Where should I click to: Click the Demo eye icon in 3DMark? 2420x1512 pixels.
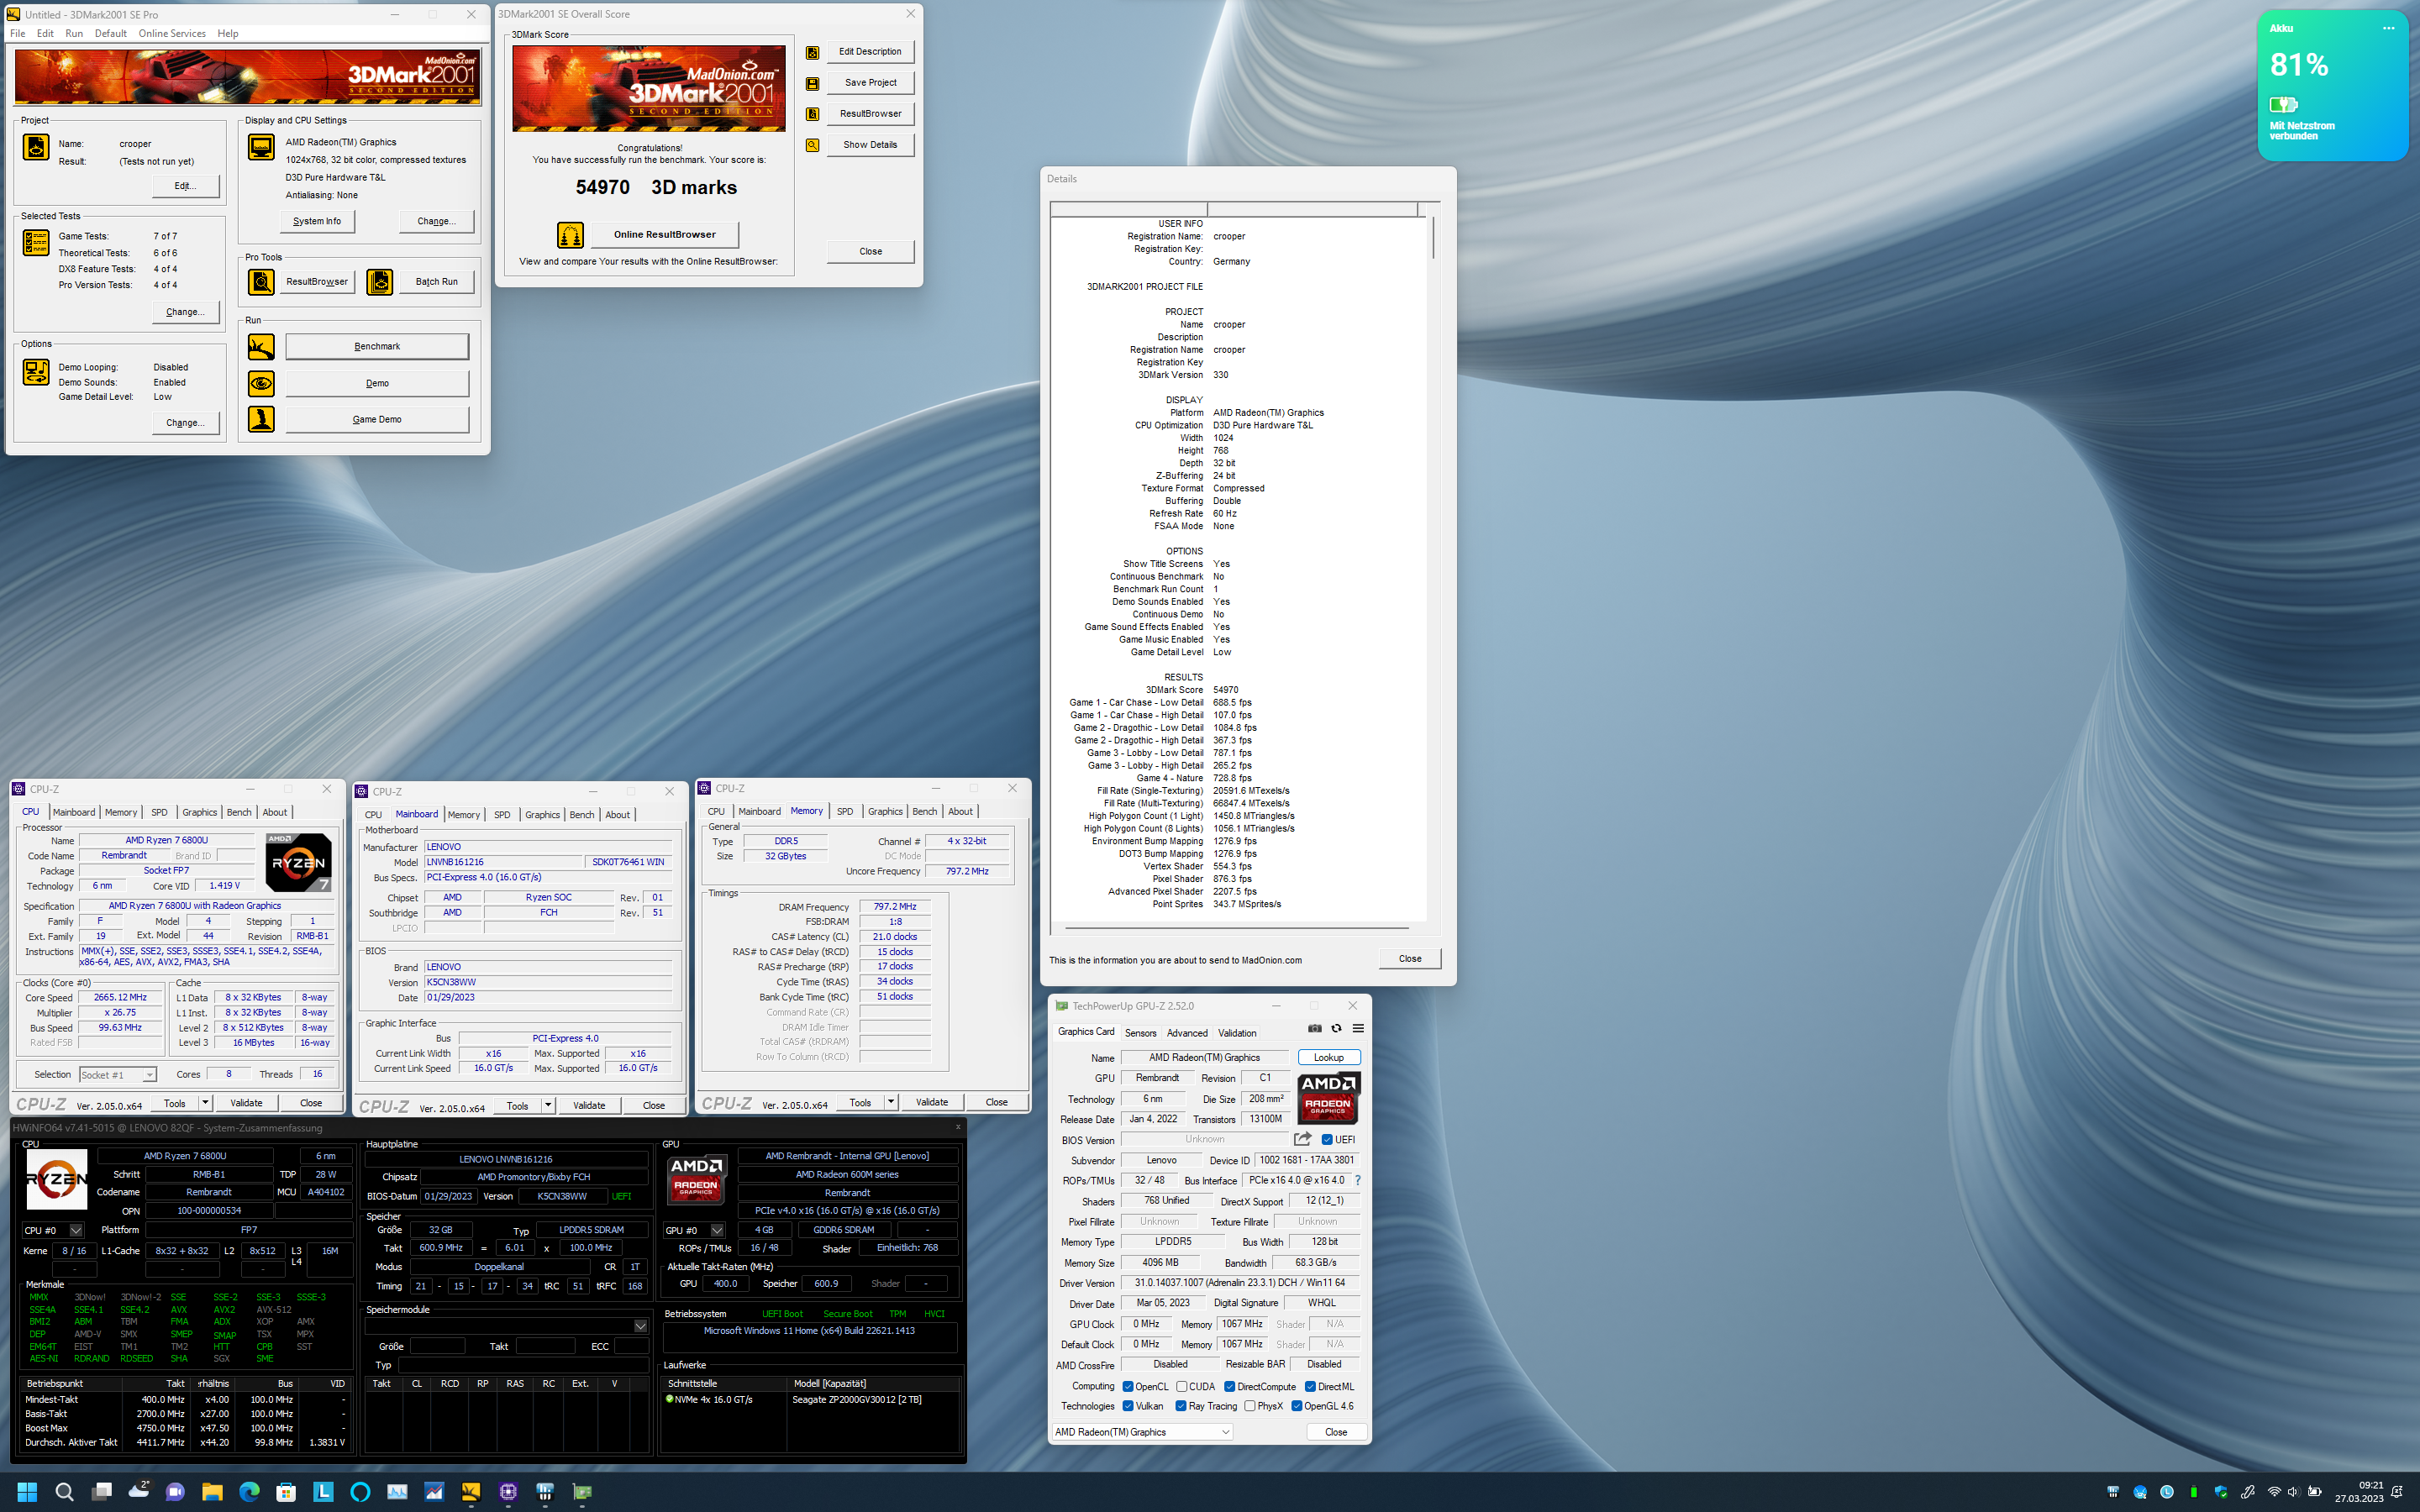(261, 383)
